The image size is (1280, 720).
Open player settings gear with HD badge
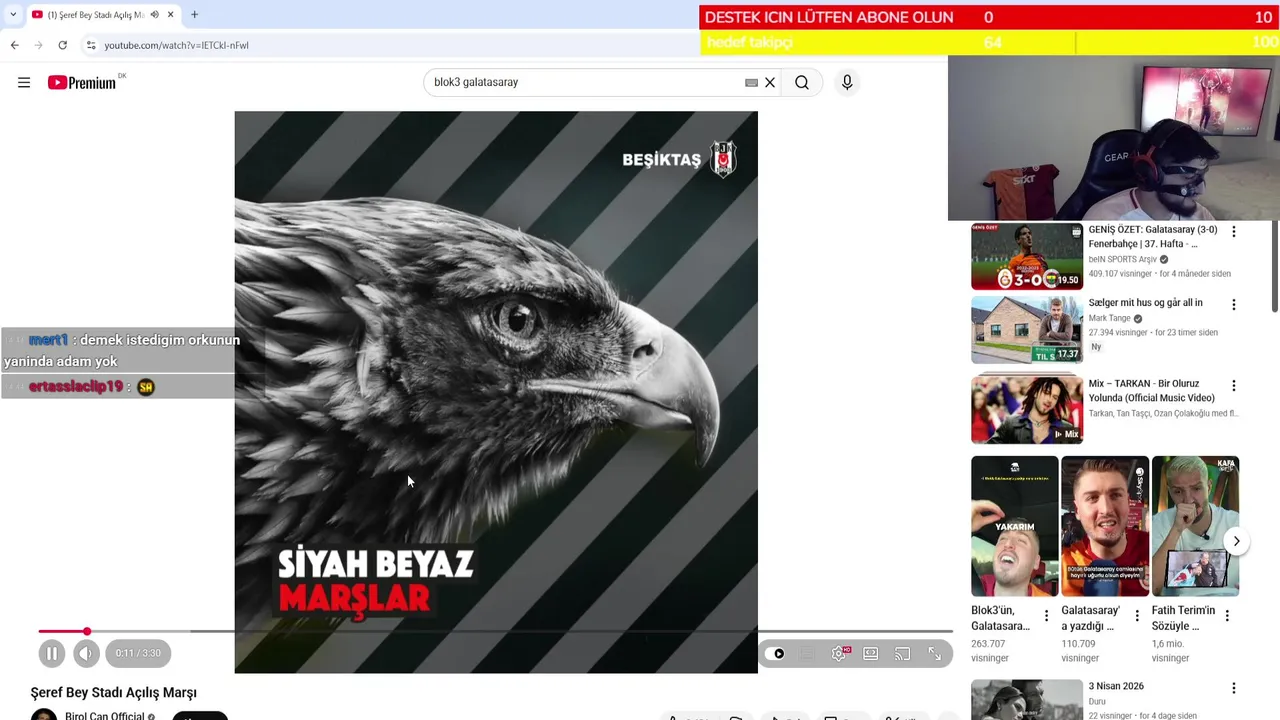(x=840, y=654)
